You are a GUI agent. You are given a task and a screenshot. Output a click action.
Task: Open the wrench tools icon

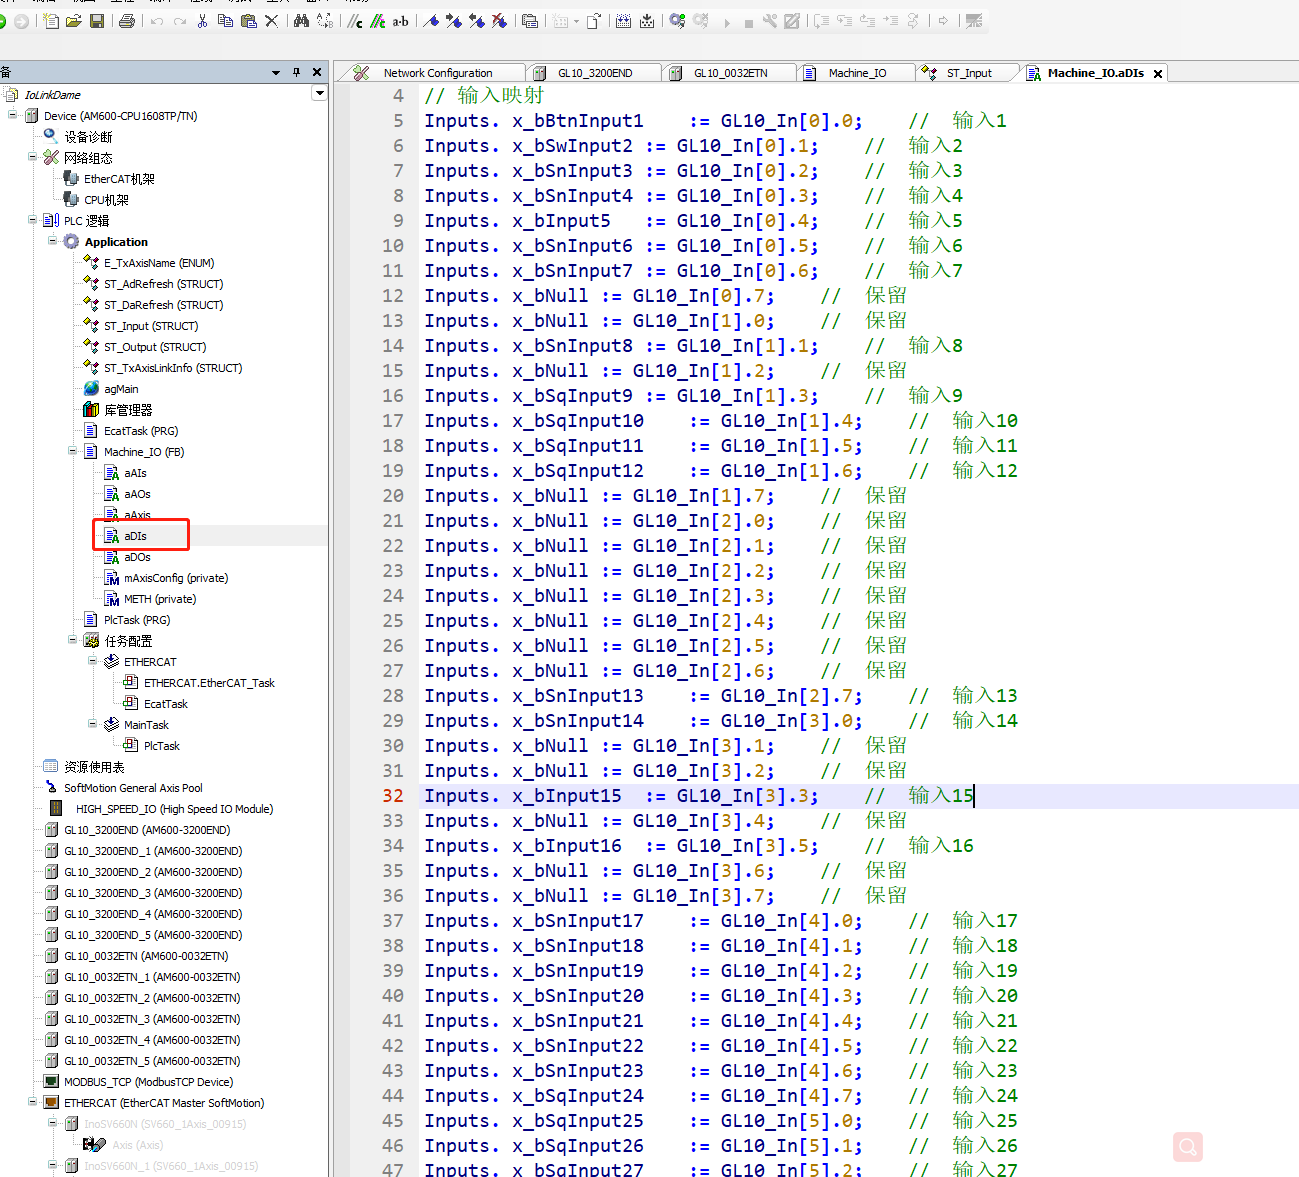770,20
